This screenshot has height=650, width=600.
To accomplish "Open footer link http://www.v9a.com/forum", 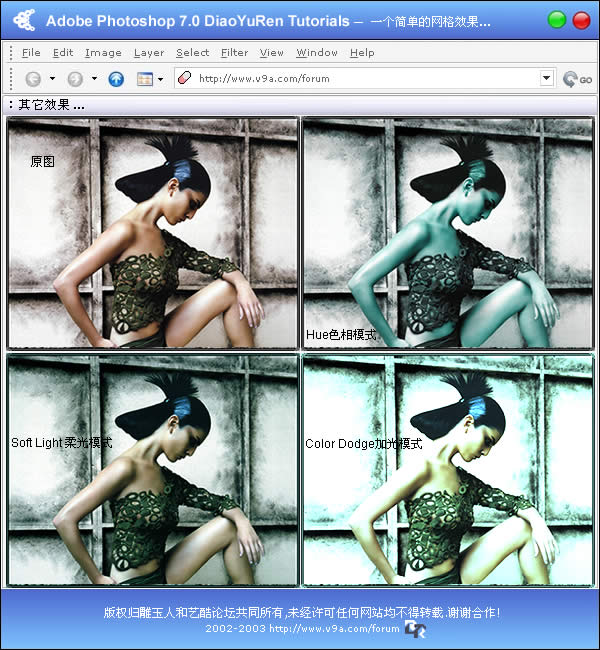I will point(334,628).
